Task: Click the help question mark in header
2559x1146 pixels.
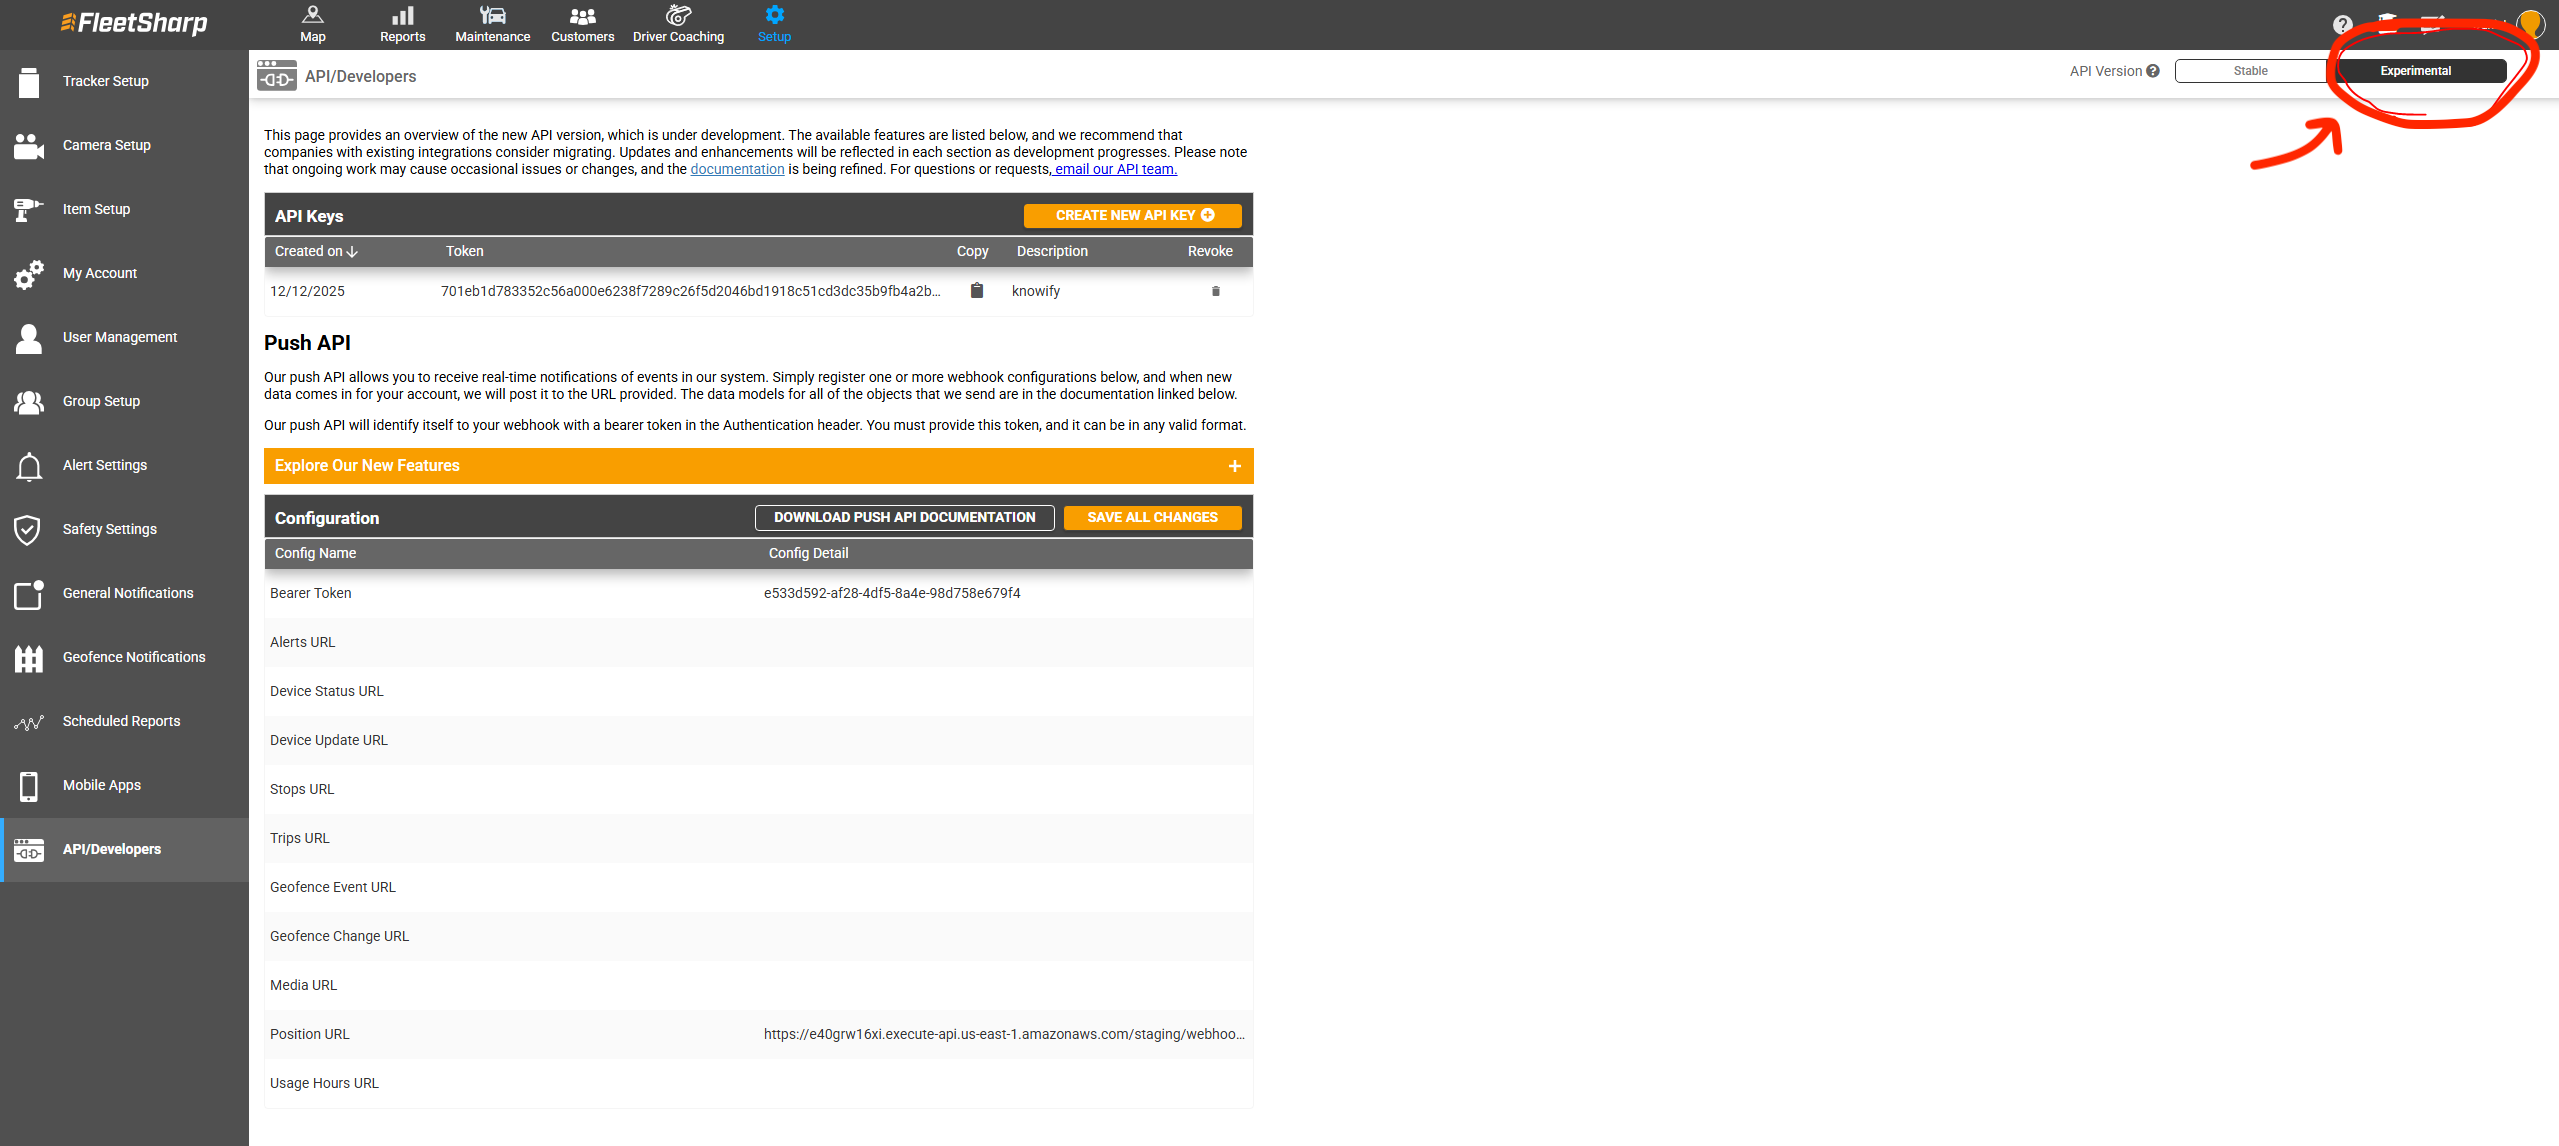Action: (2342, 25)
